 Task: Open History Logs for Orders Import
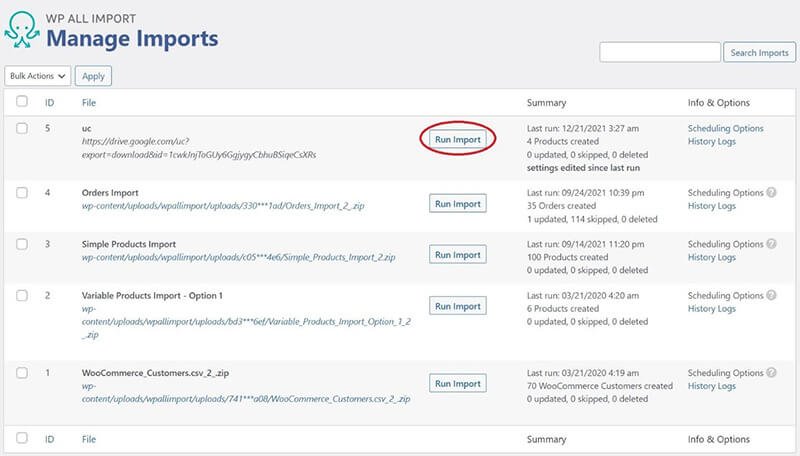[x=712, y=206]
